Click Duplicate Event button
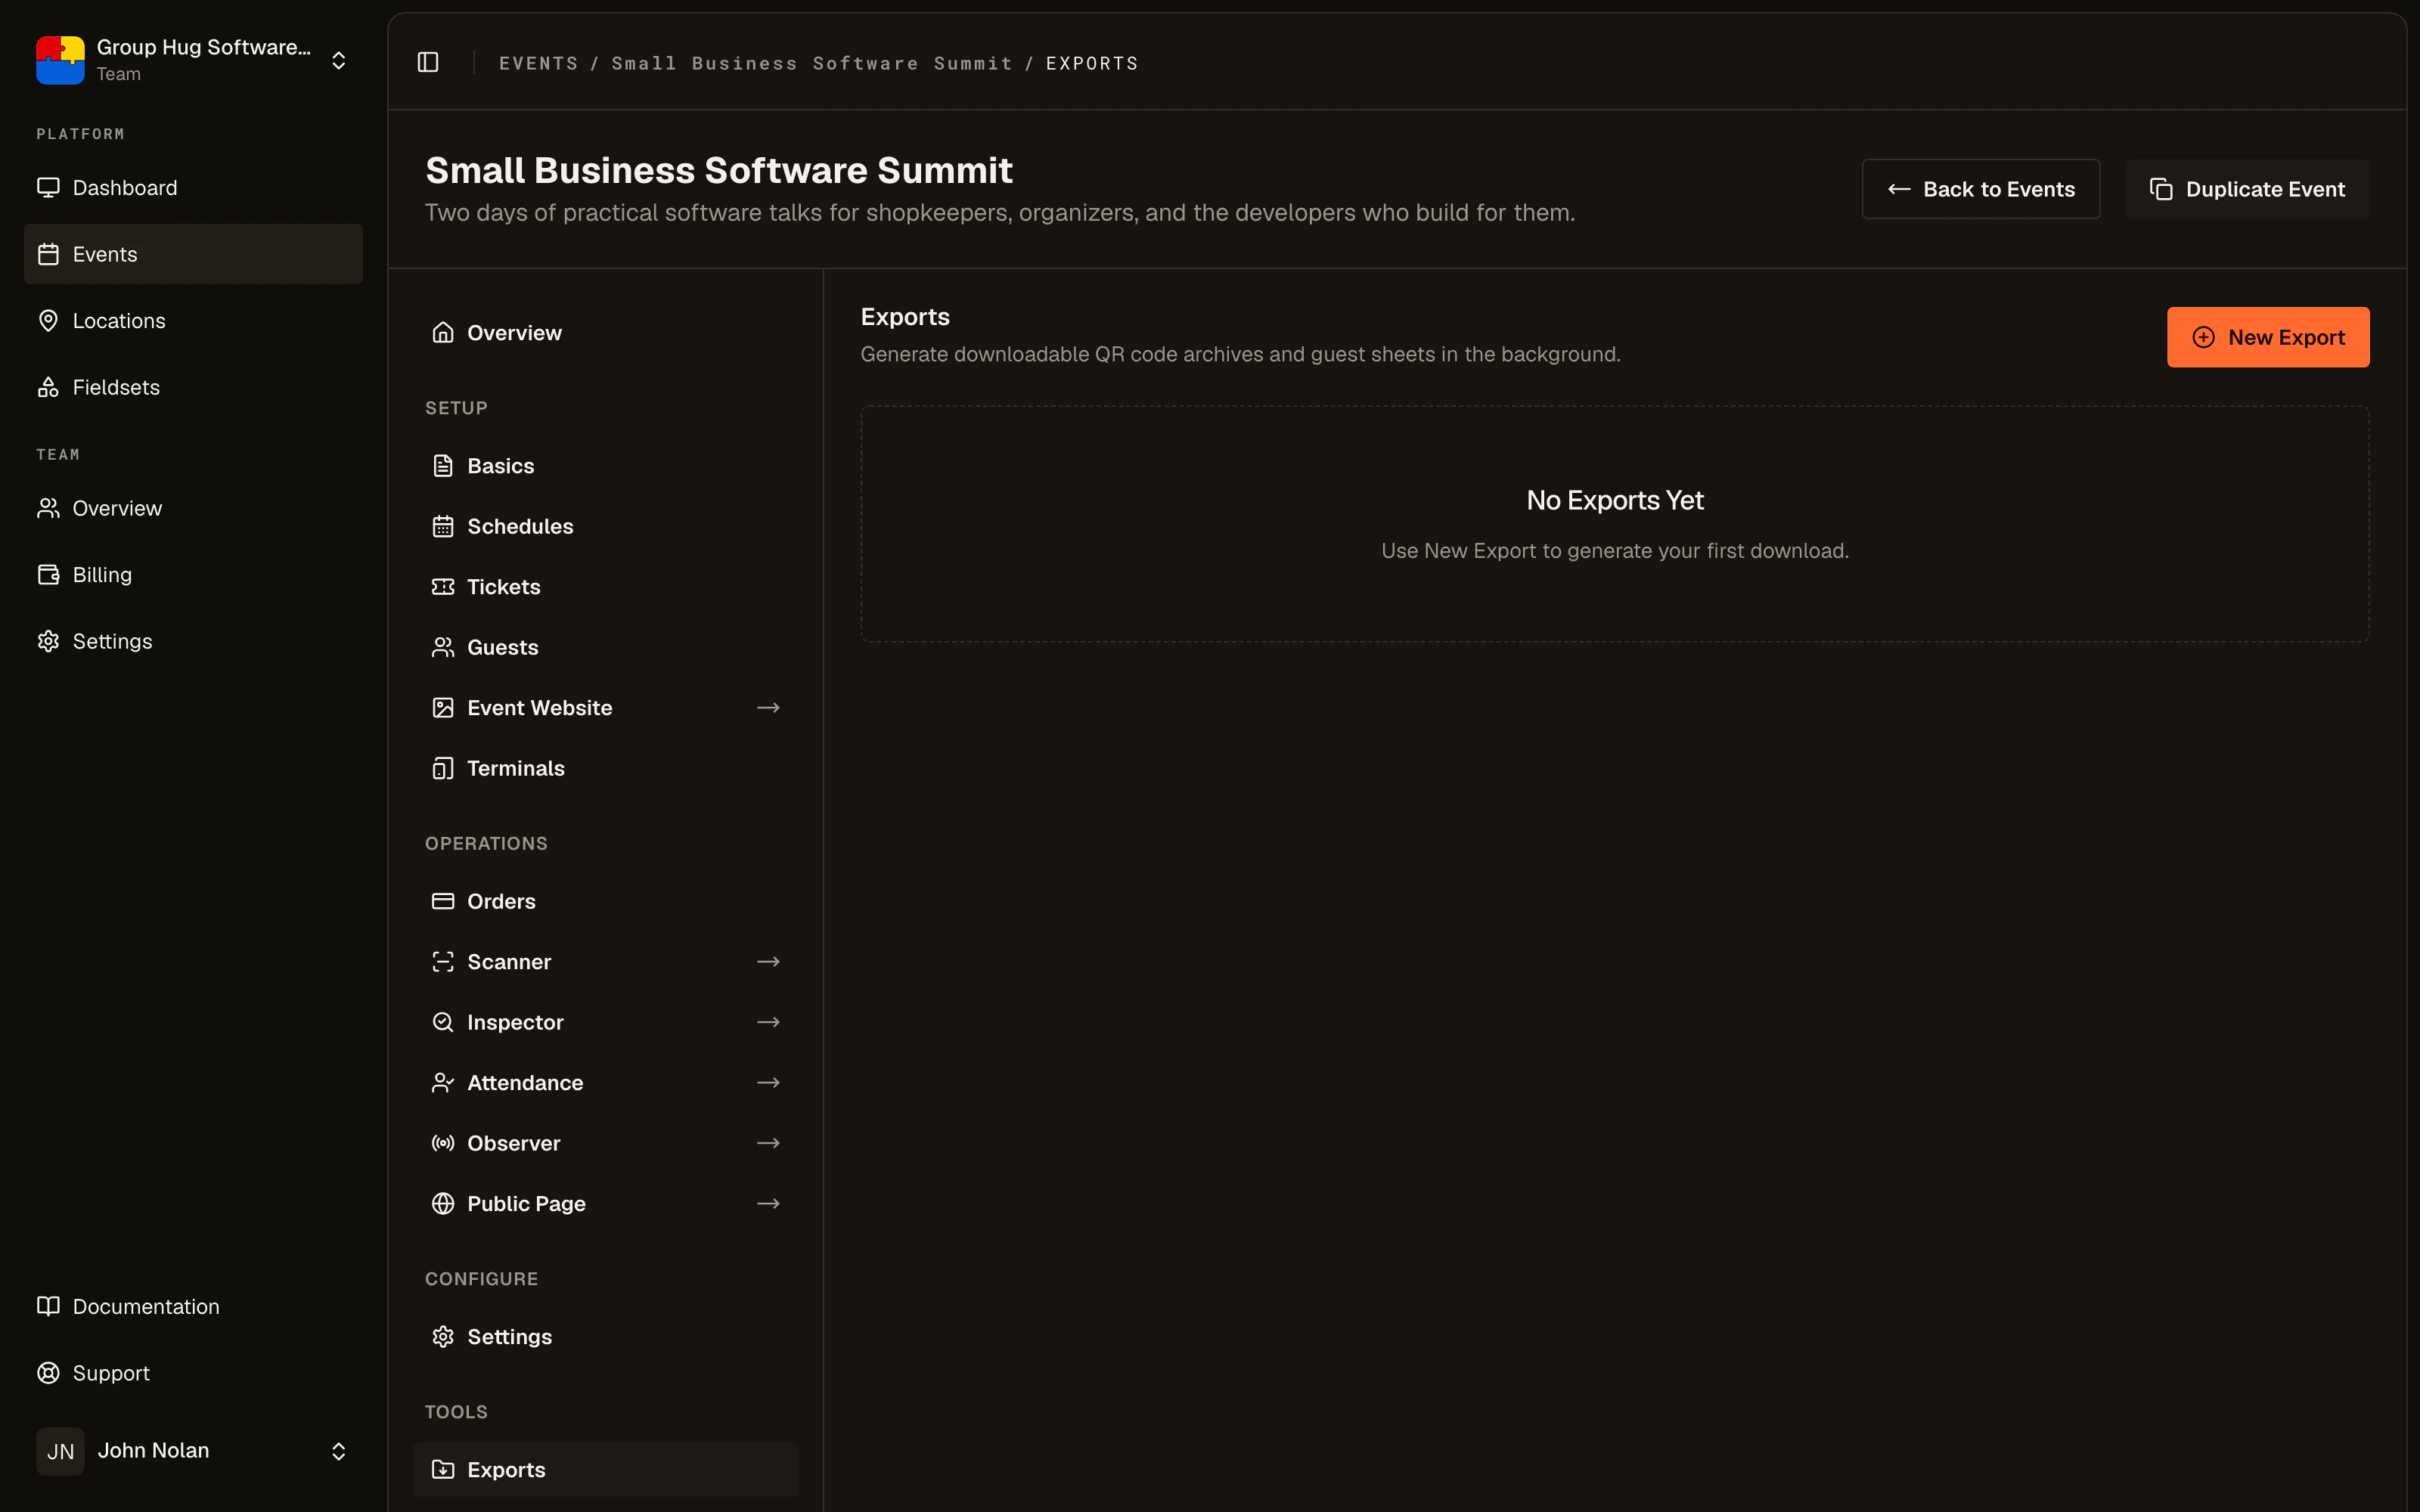Viewport: 2420px width, 1512px height. point(2247,189)
